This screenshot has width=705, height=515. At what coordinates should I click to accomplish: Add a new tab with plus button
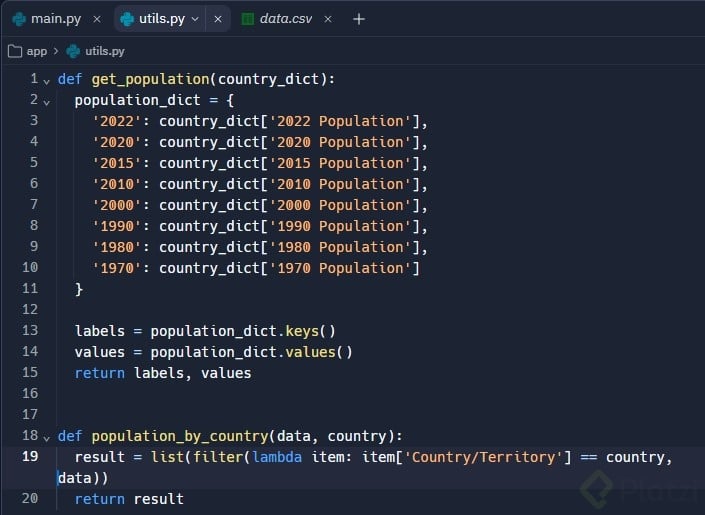point(359,19)
